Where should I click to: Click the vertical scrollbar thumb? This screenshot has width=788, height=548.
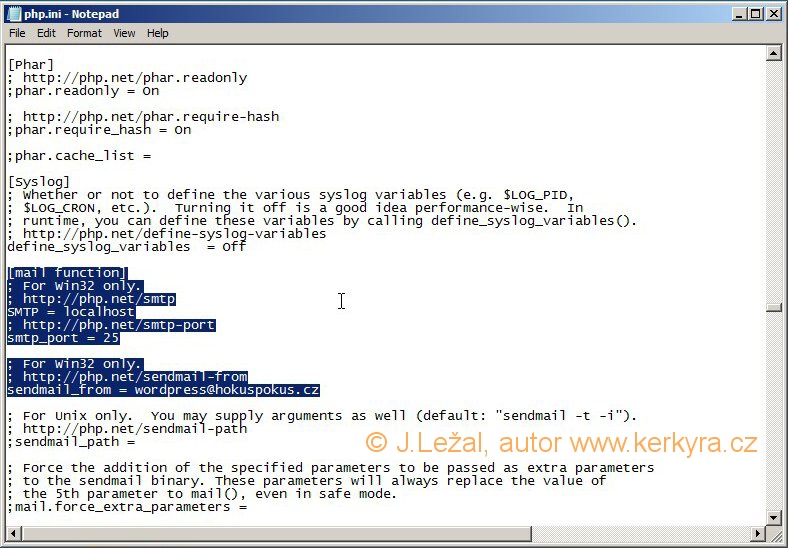point(773,308)
